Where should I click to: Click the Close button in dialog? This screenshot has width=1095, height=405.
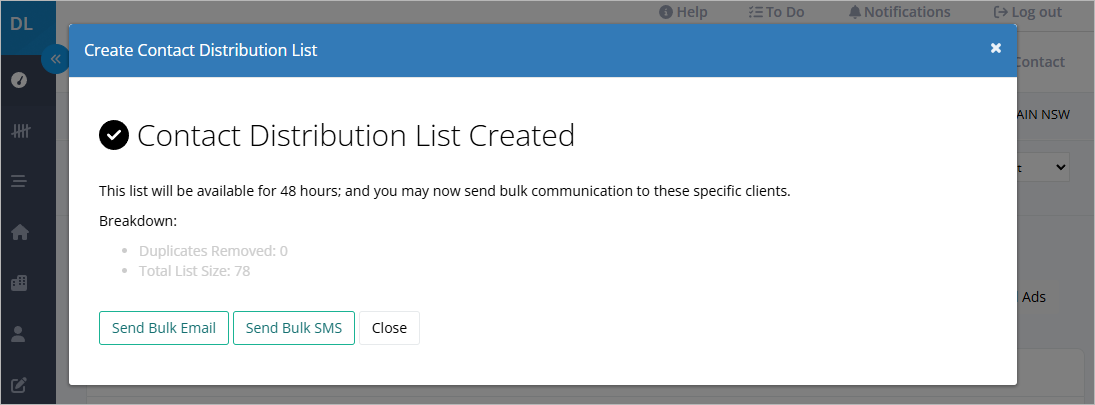tap(390, 328)
